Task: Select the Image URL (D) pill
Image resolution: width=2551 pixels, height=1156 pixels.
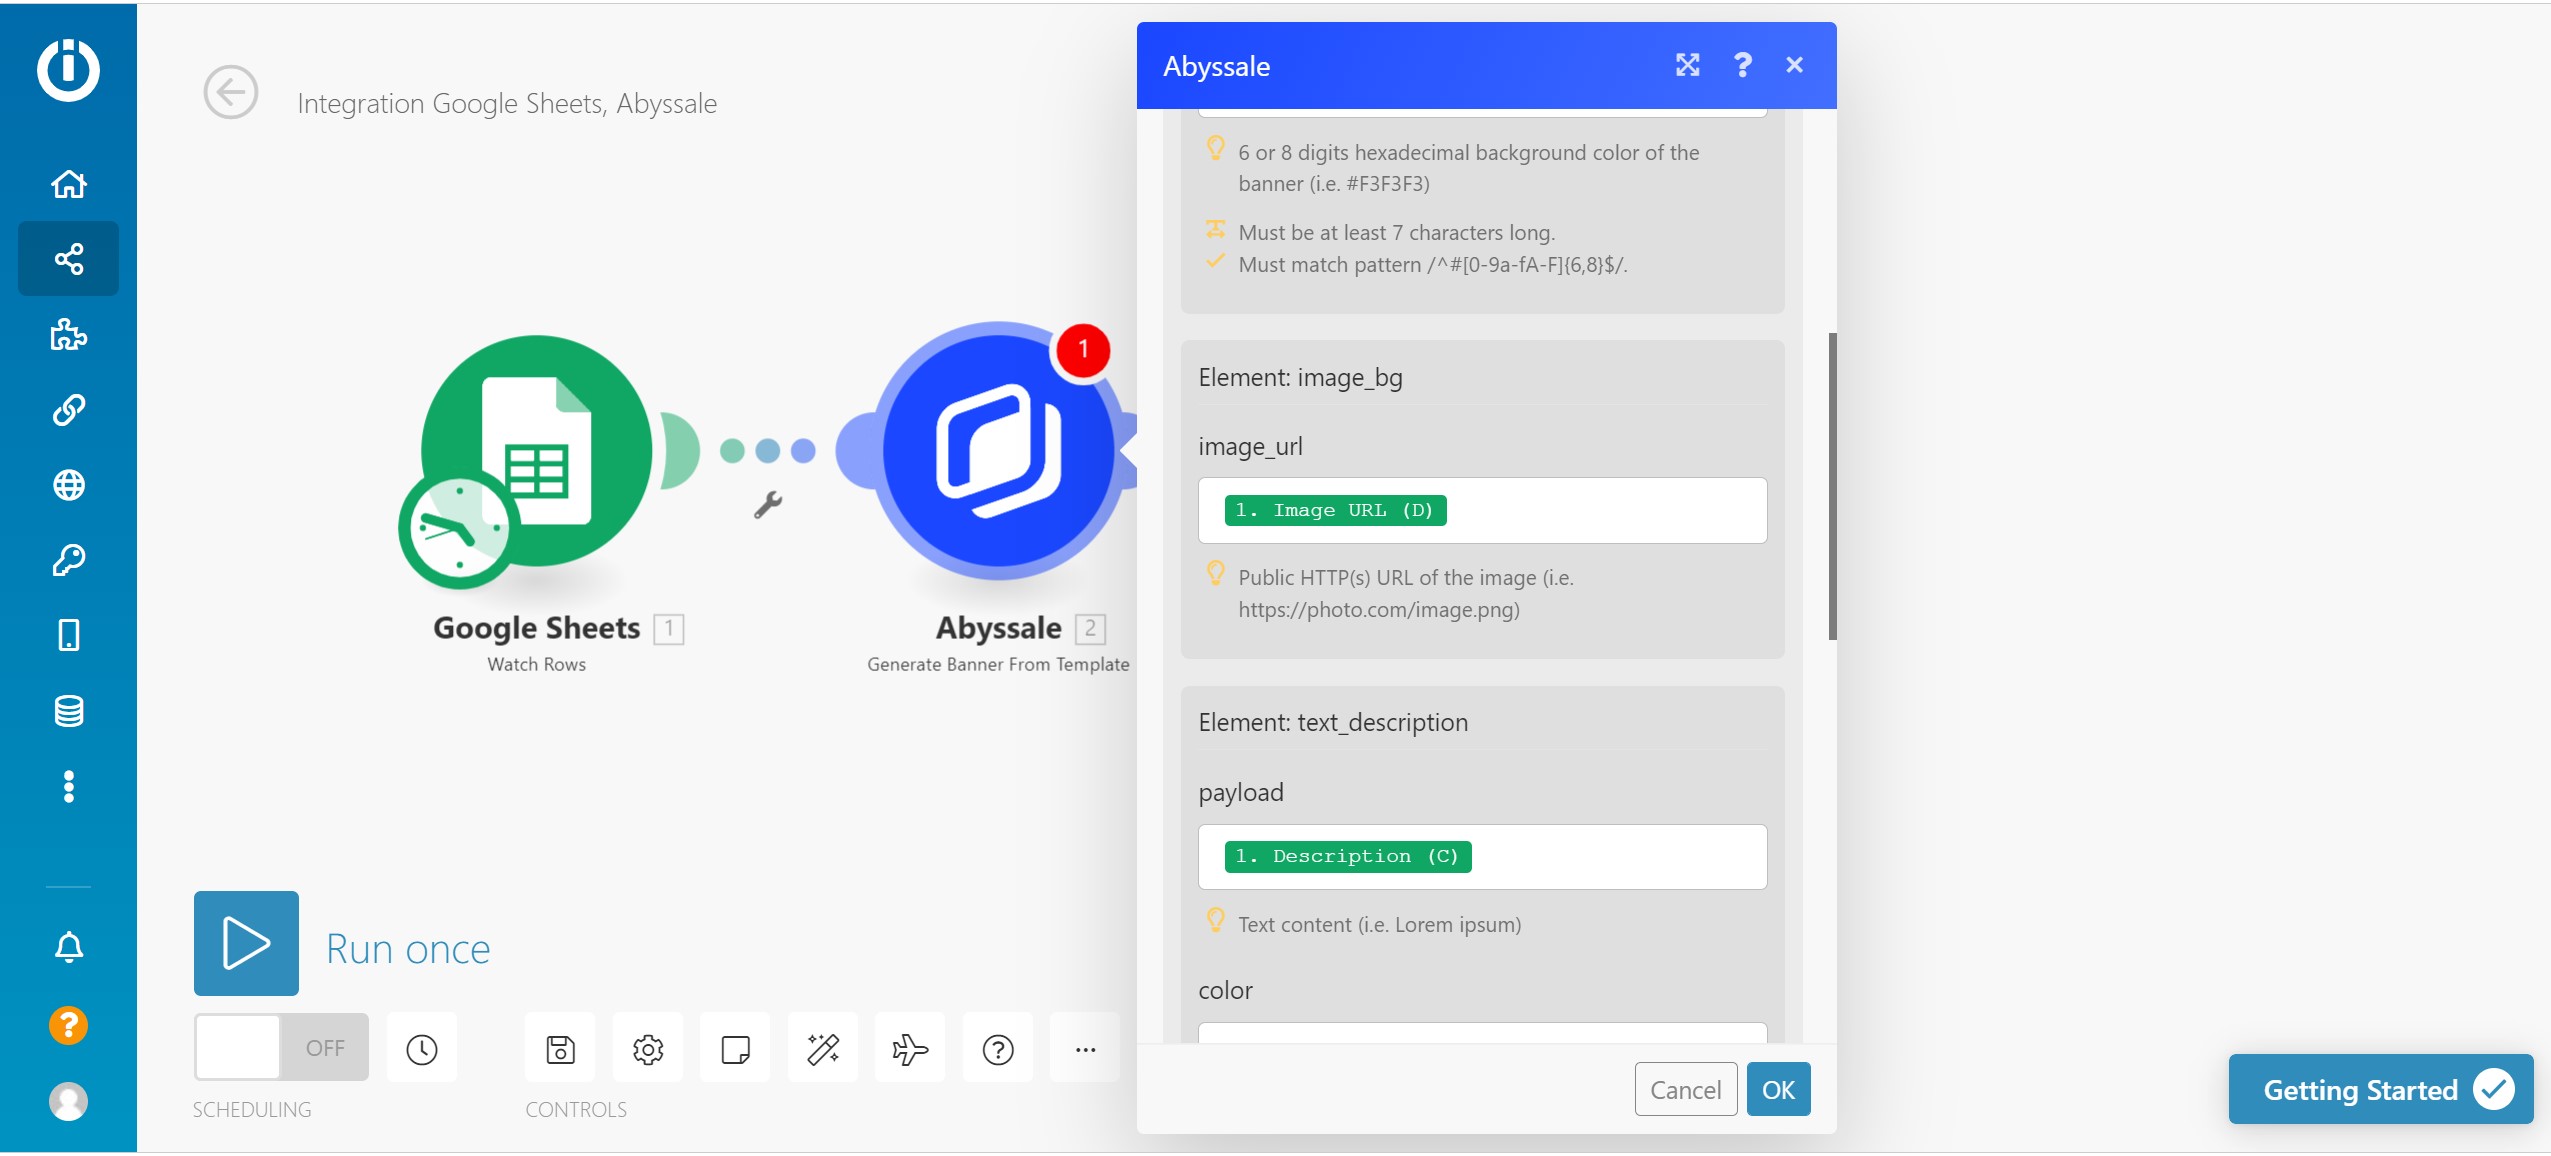Action: 1335,510
